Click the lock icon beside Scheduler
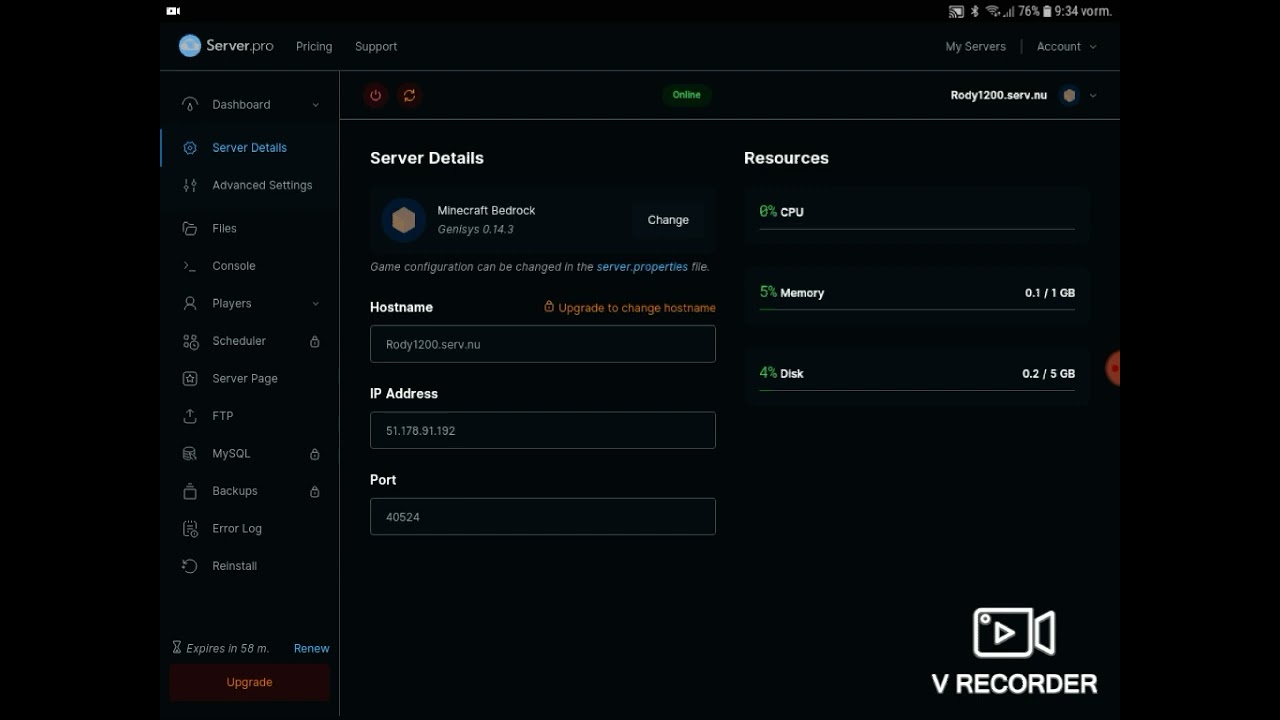Viewport: 1280px width, 720px height. [x=315, y=341]
